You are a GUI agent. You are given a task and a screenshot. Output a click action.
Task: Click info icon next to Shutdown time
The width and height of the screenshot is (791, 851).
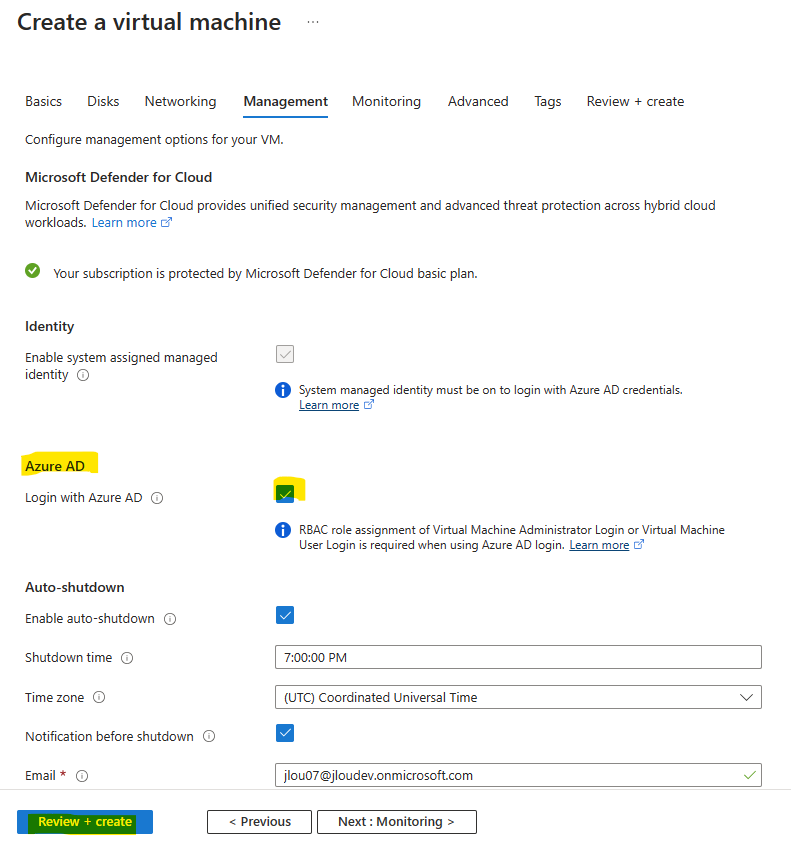coord(127,658)
